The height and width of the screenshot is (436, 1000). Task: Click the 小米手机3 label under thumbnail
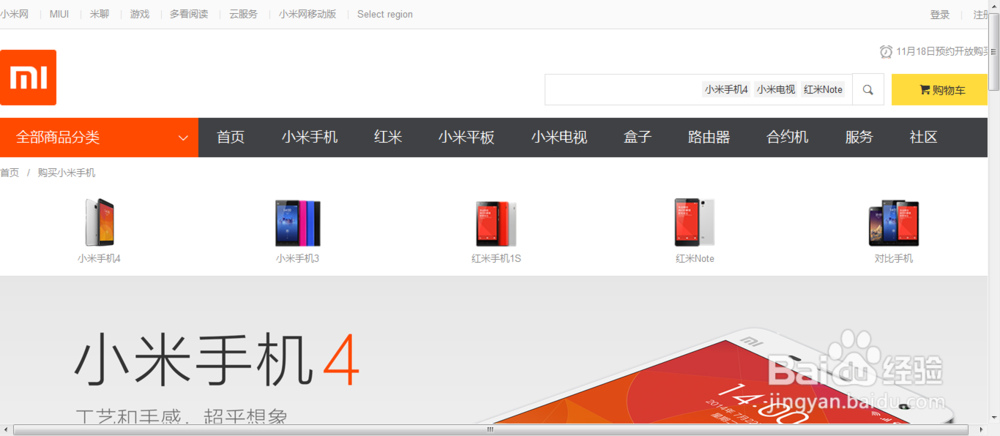[297, 259]
